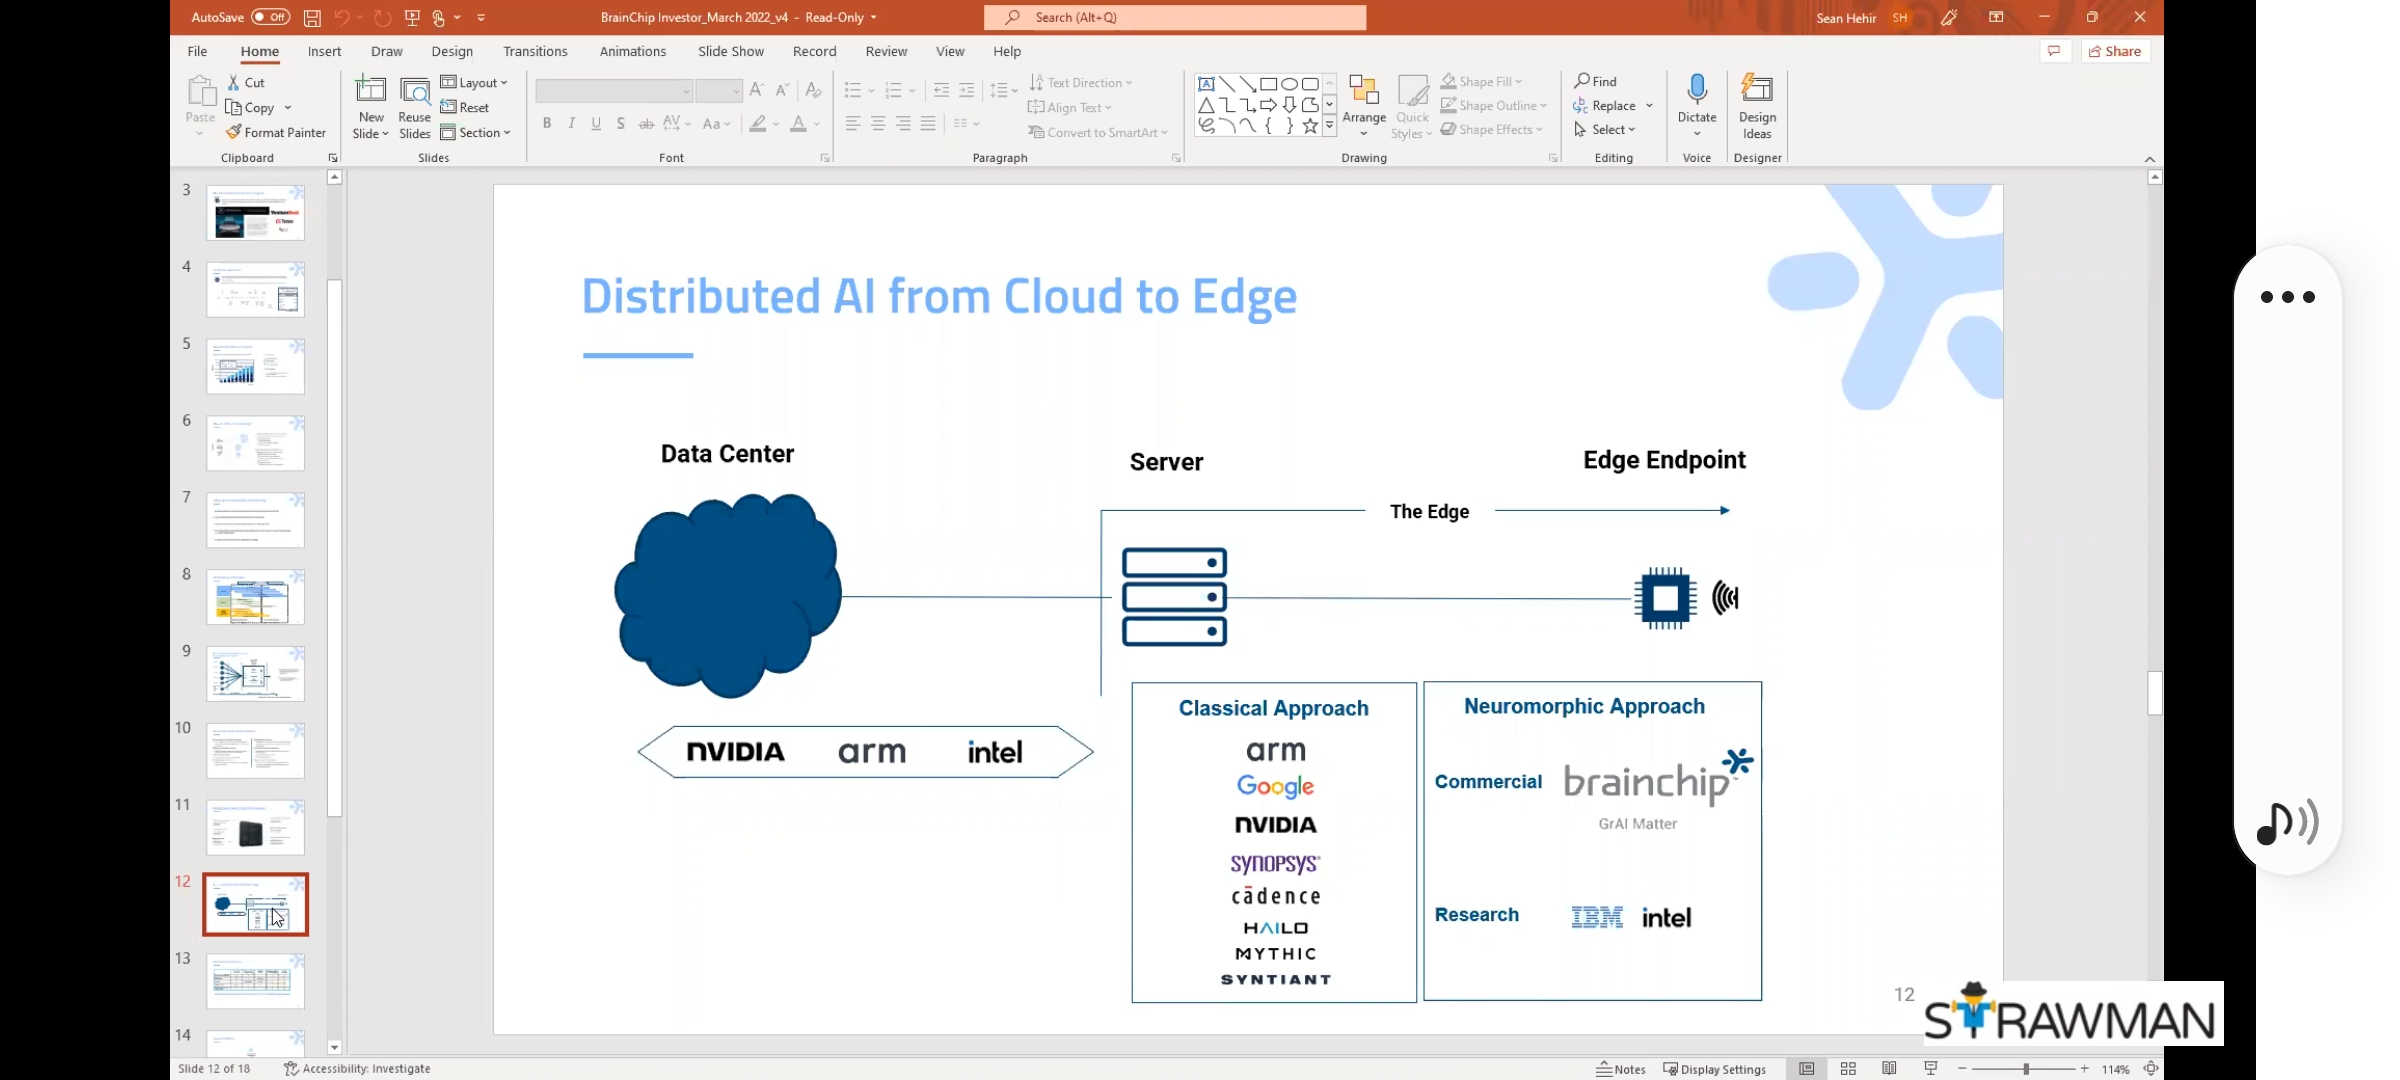The image size is (2400, 1080).
Task: Switch to the Transitions tab
Action: point(535,51)
